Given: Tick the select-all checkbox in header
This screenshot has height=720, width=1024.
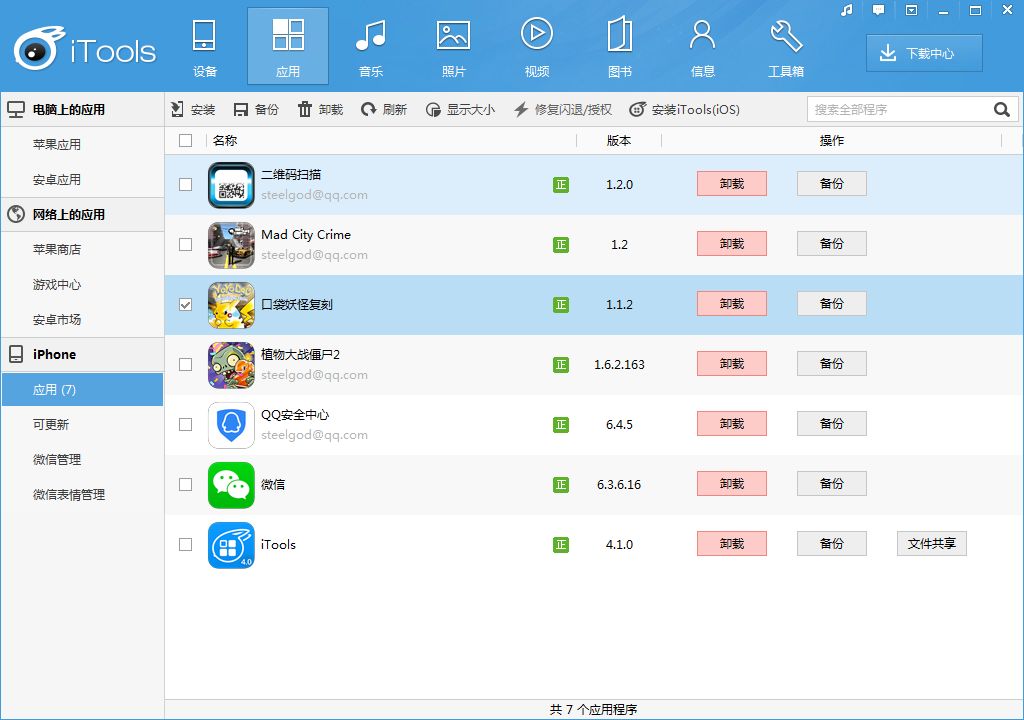Looking at the screenshot, I should coord(185,140).
